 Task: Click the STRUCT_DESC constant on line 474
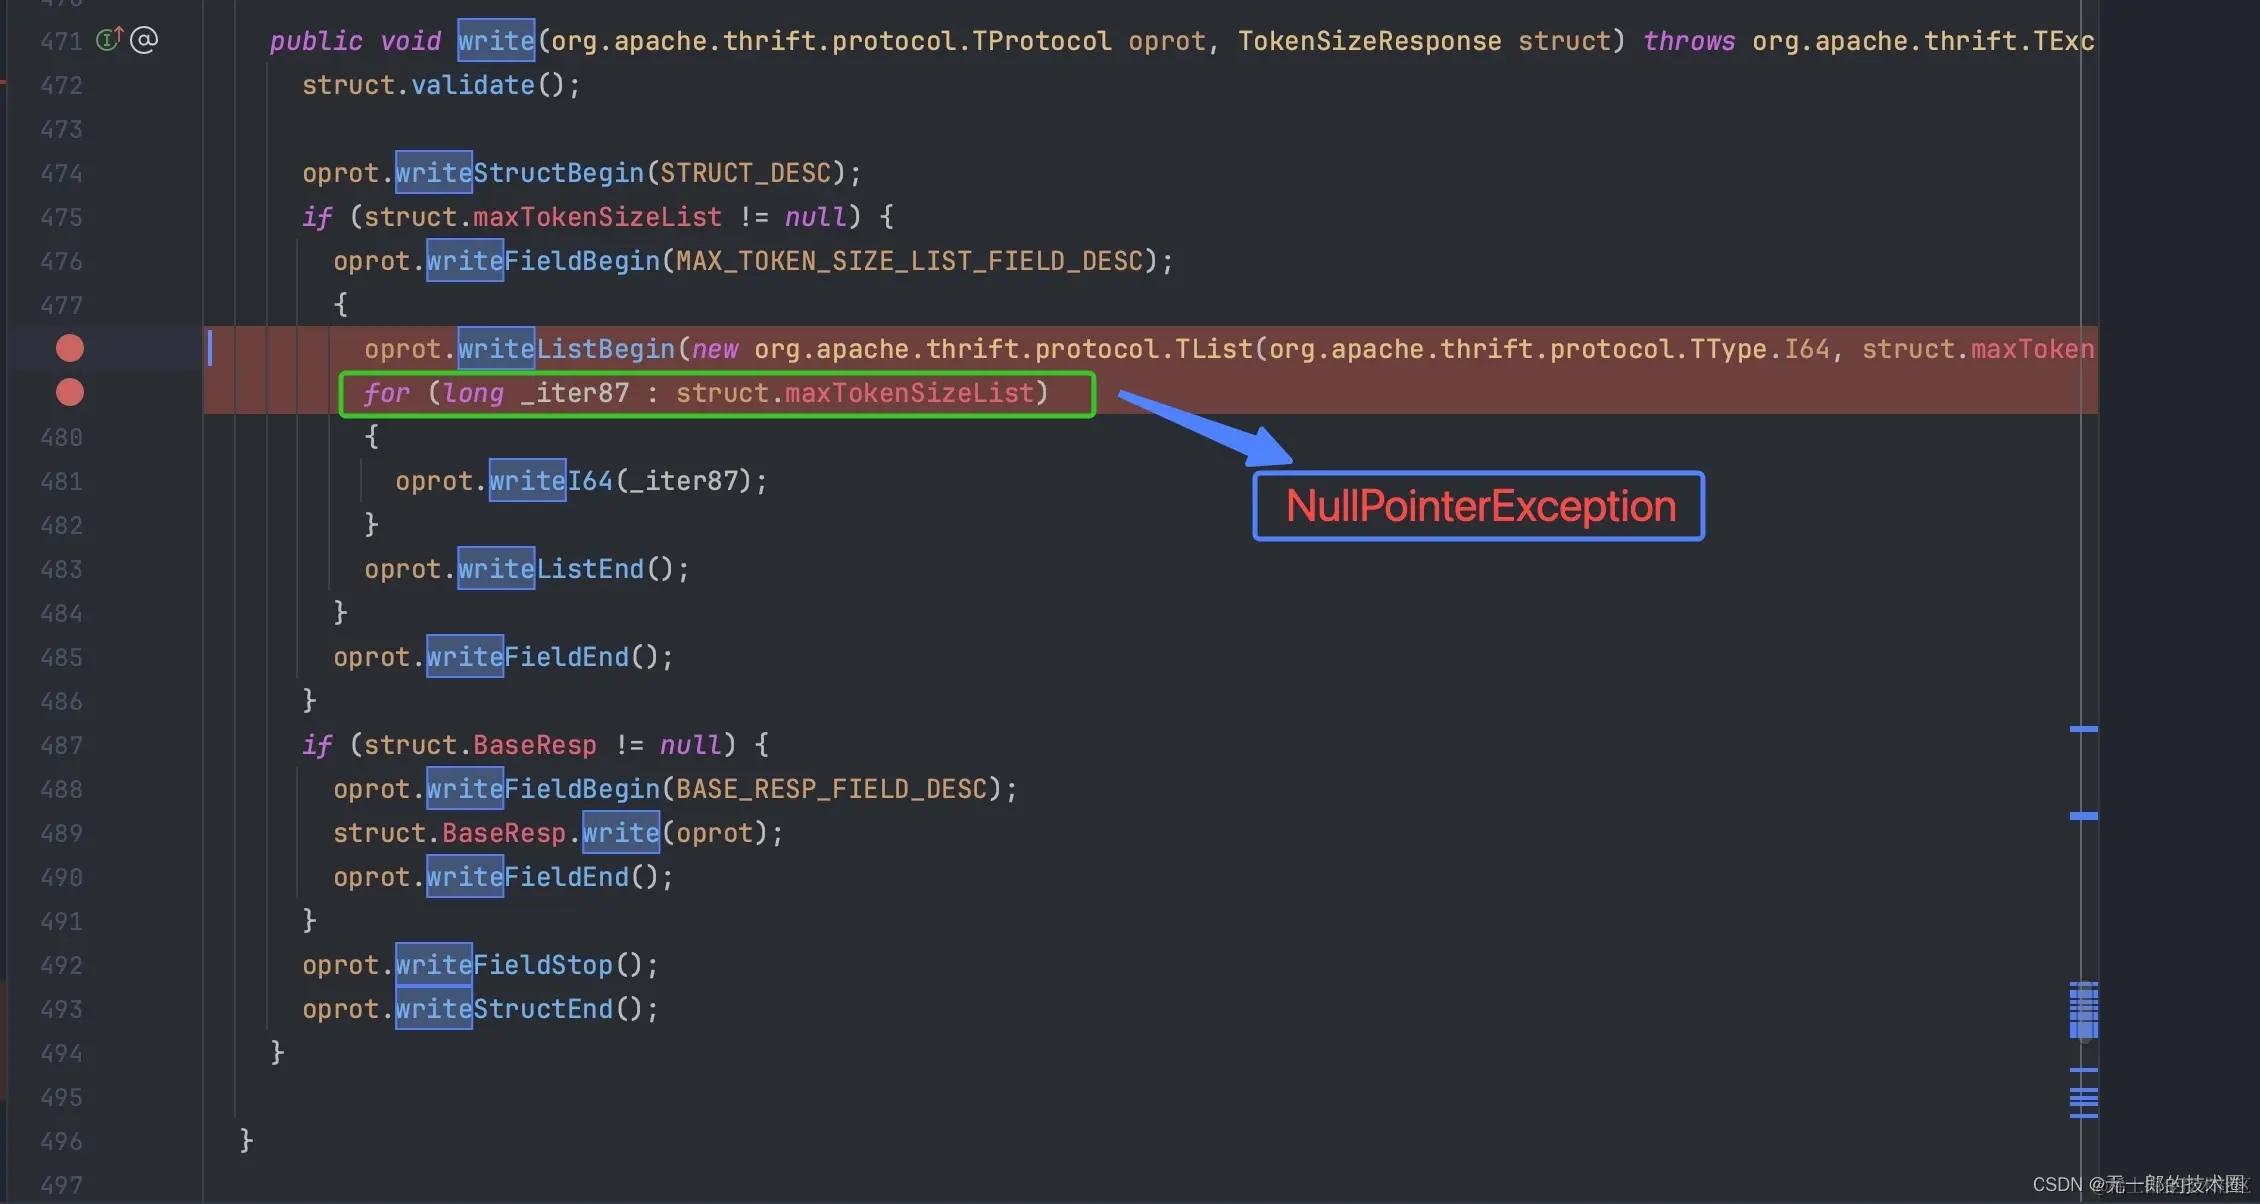(745, 173)
